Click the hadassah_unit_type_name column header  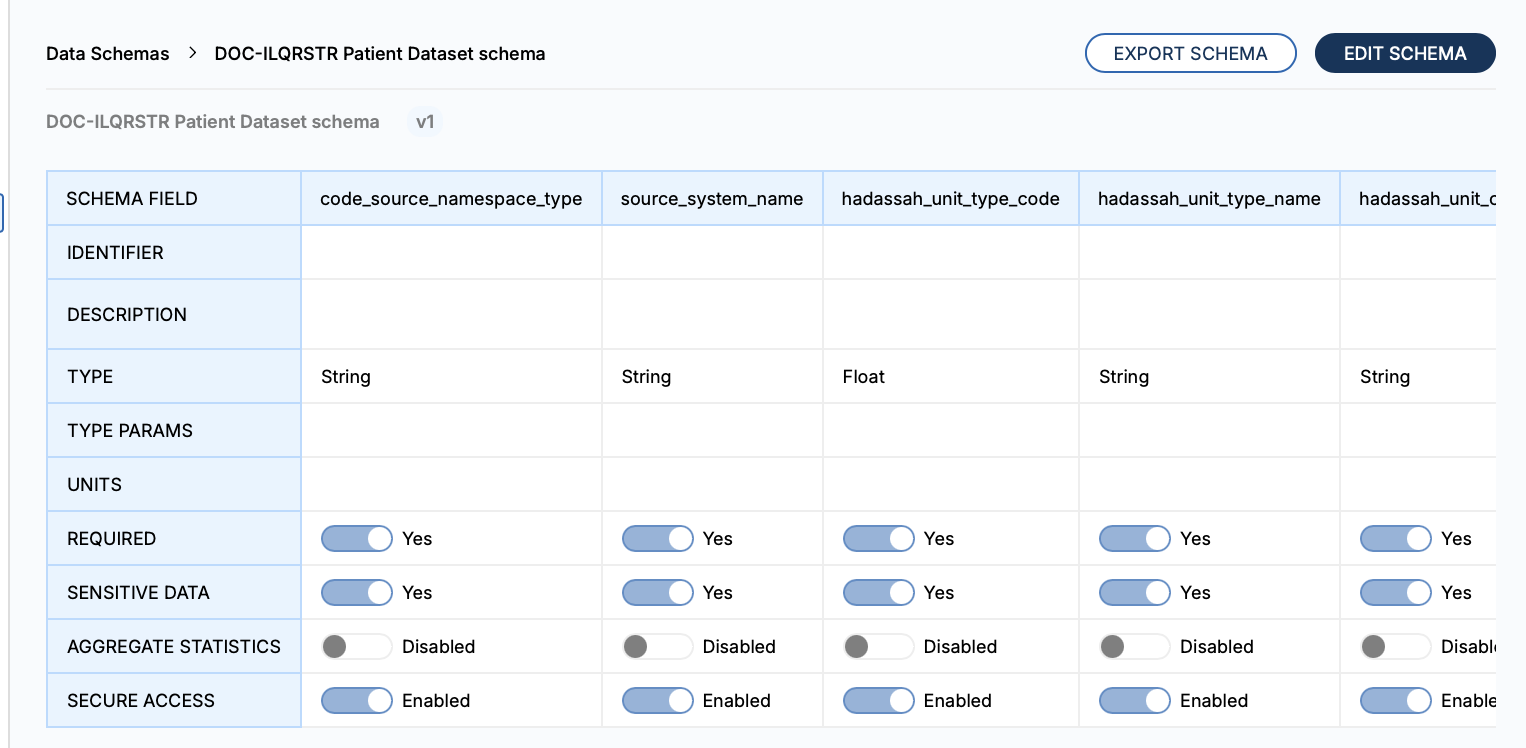coord(1209,199)
